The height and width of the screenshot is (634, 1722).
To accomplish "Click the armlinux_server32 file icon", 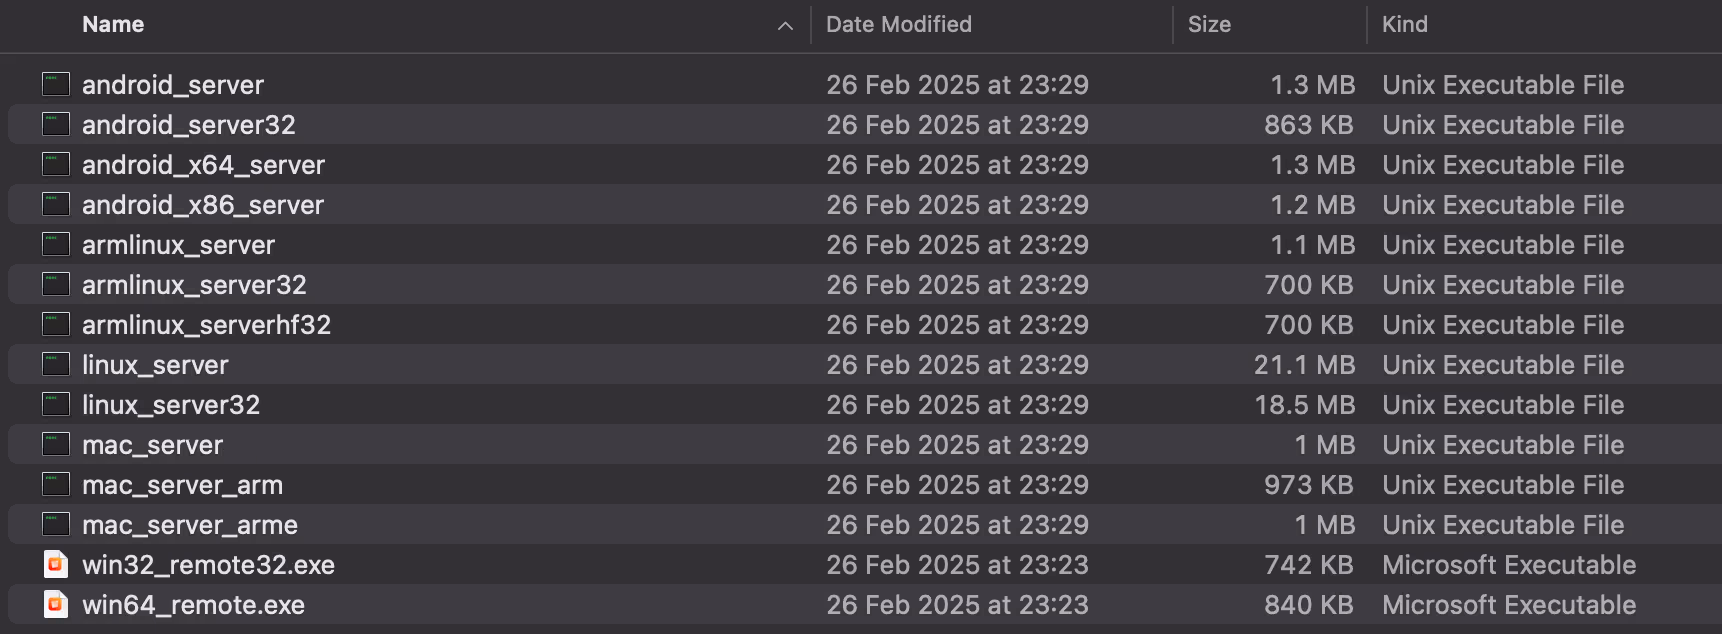I will pyautogui.click(x=56, y=284).
